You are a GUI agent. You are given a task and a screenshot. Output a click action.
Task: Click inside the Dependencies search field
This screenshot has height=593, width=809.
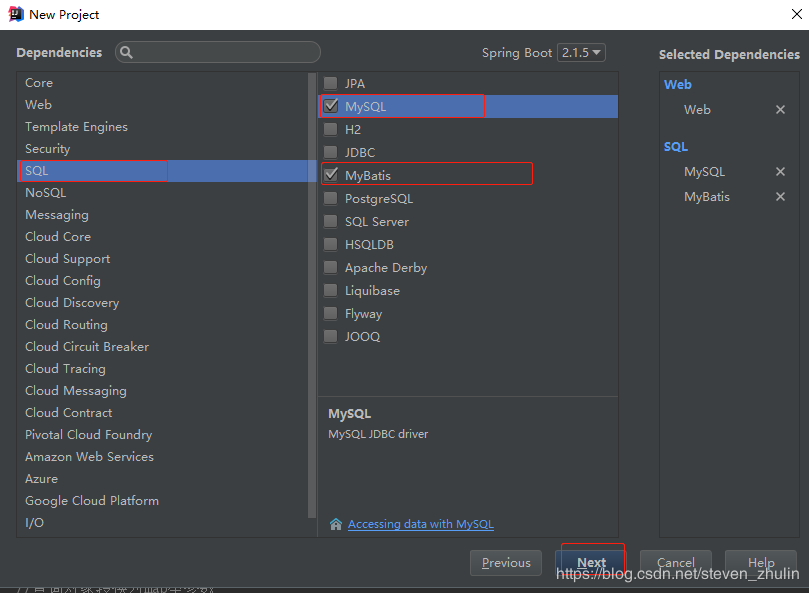point(220,52)
